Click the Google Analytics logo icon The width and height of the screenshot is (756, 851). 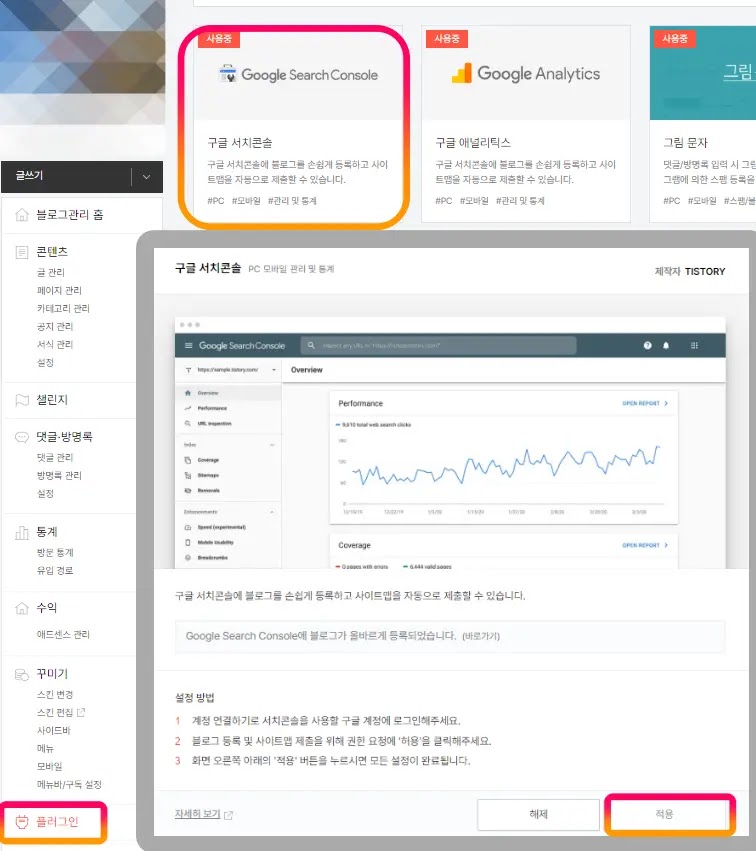tap(462, 73)
